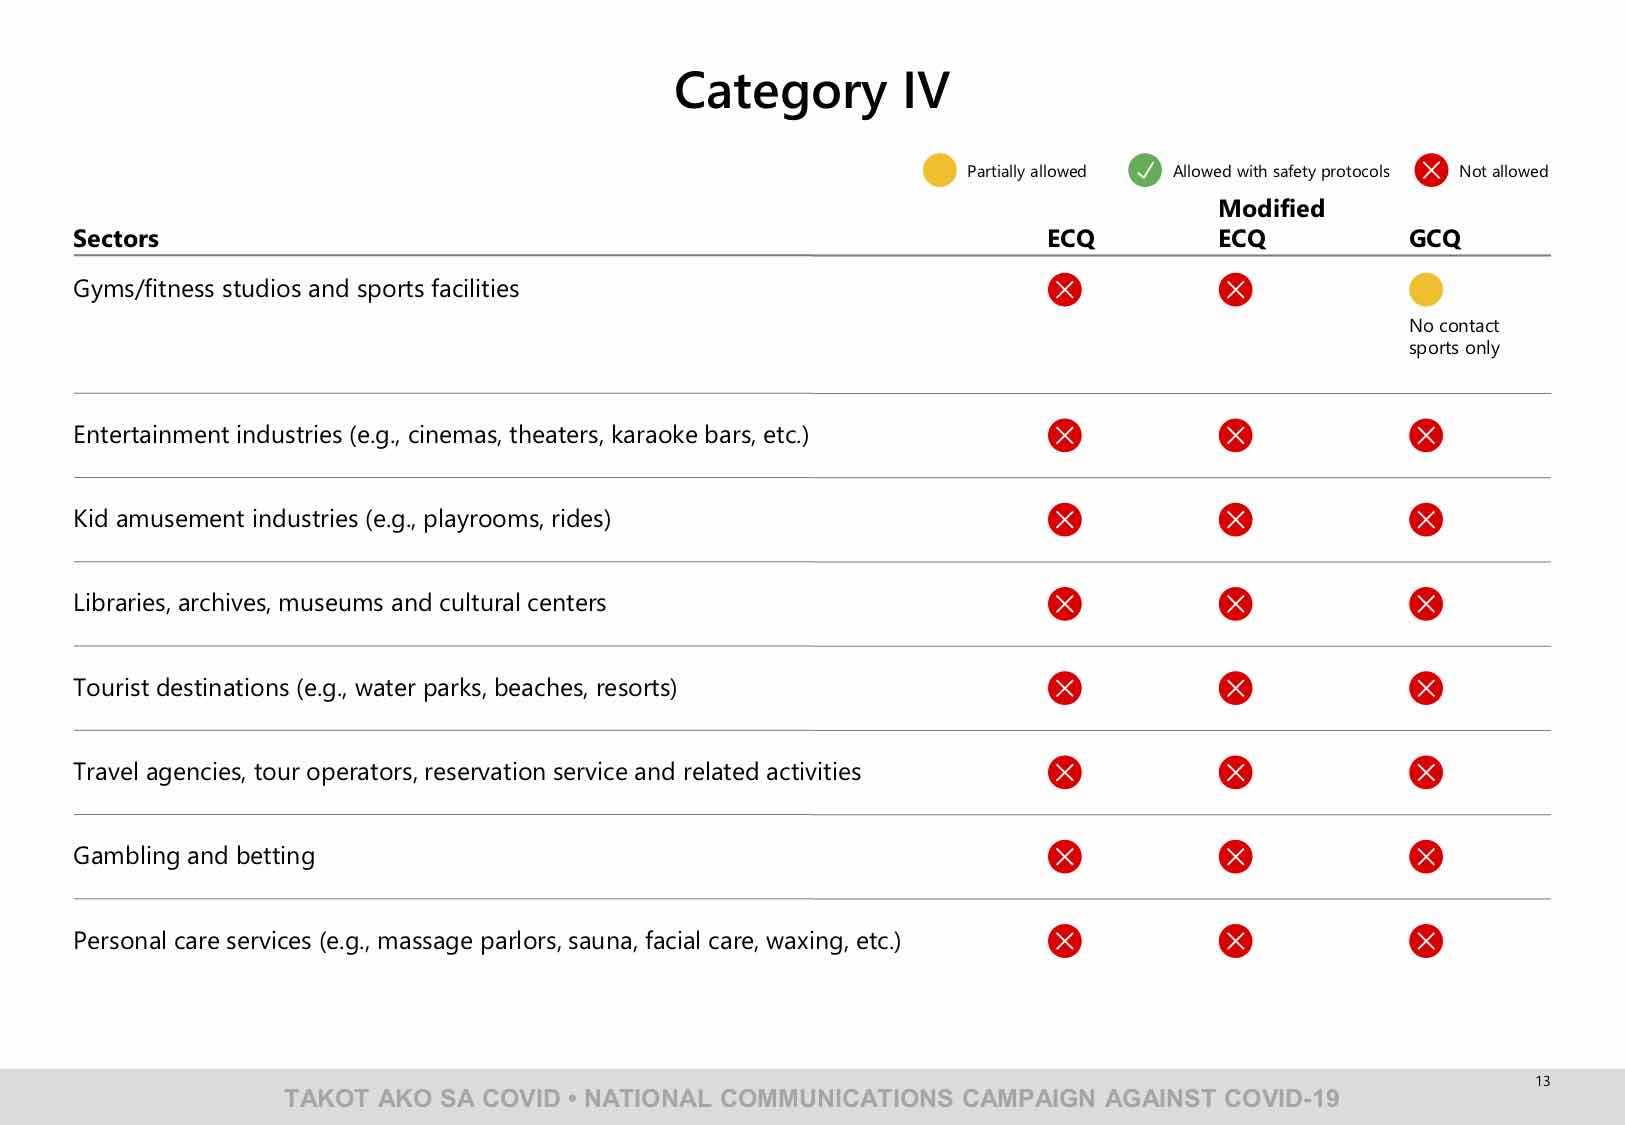The height and width of the screenshot is (1125, 1625).
Task: Click the green Allowed with safety protocols checkmark
Action: [x=1144, y=170]
